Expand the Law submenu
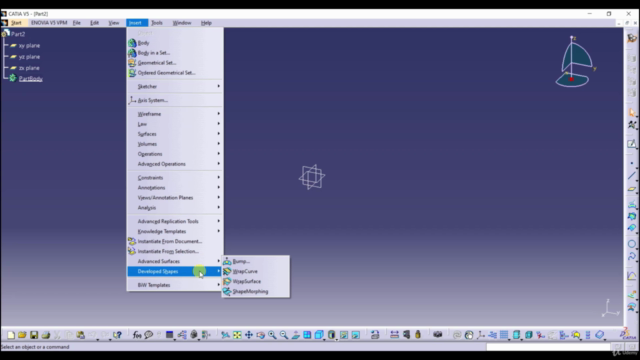640x360 pixels. [175, 124]
